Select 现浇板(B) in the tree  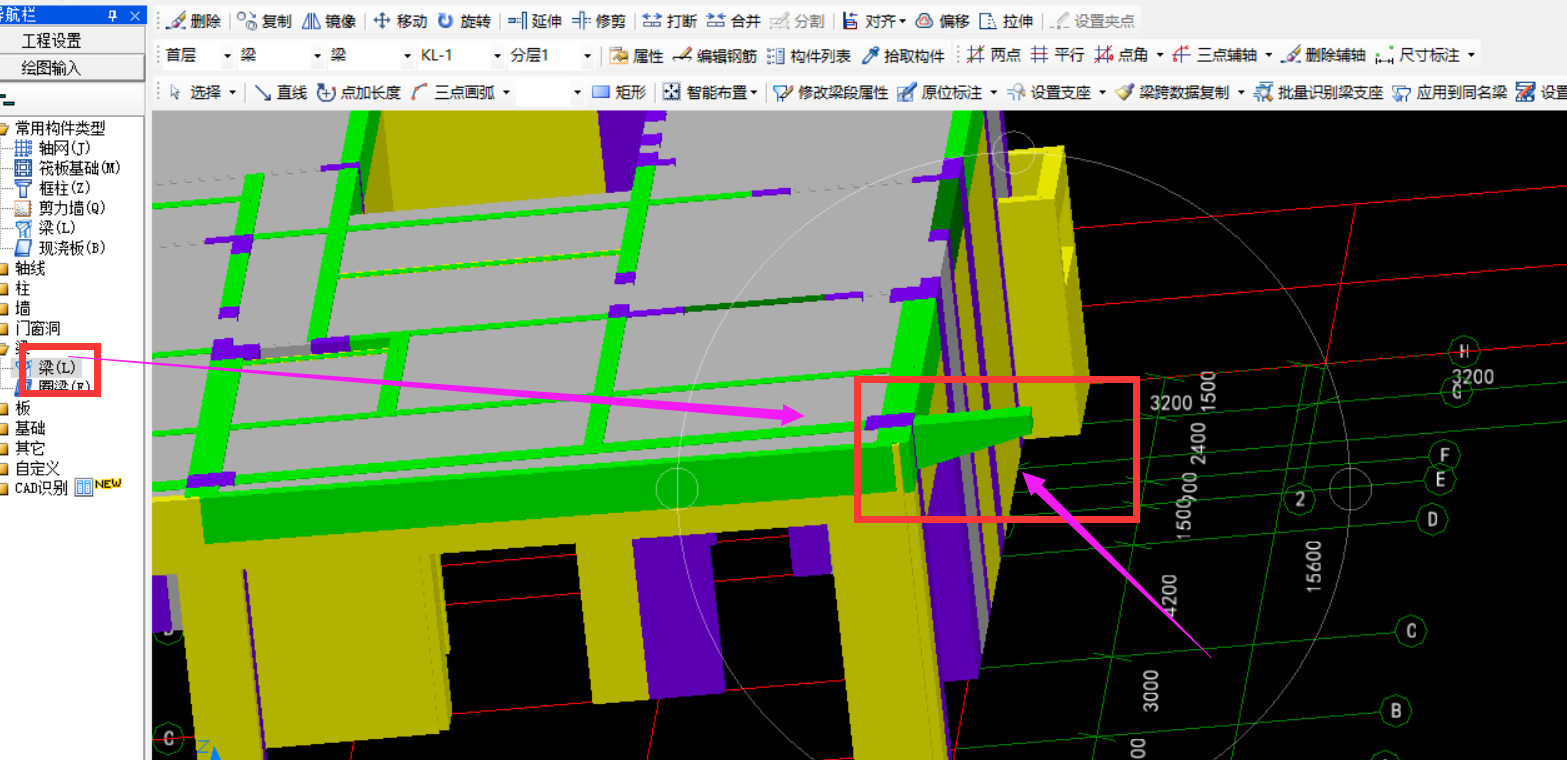pyautogui.click(x=61, y=248)
